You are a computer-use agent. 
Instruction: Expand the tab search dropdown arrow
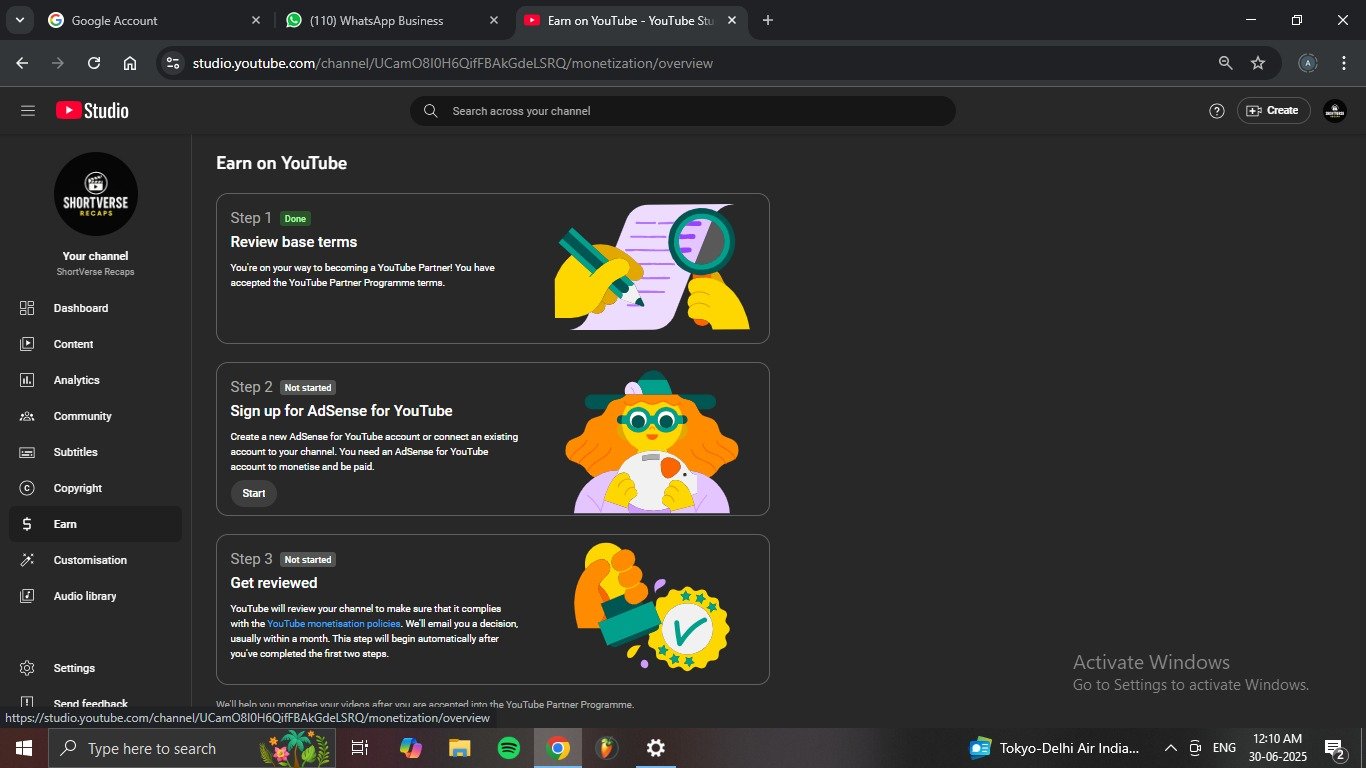point(19,20)
